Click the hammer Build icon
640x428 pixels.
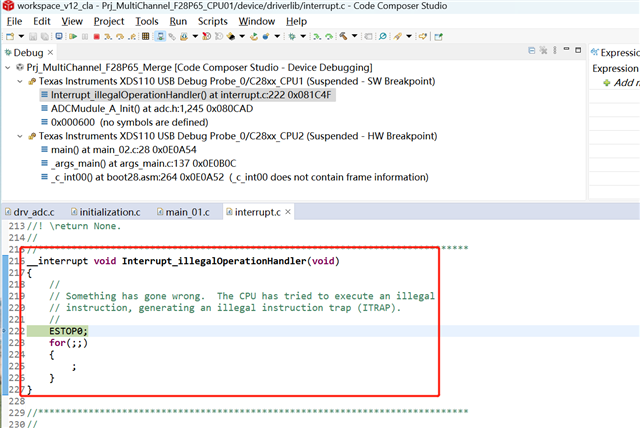pos(343,36)
